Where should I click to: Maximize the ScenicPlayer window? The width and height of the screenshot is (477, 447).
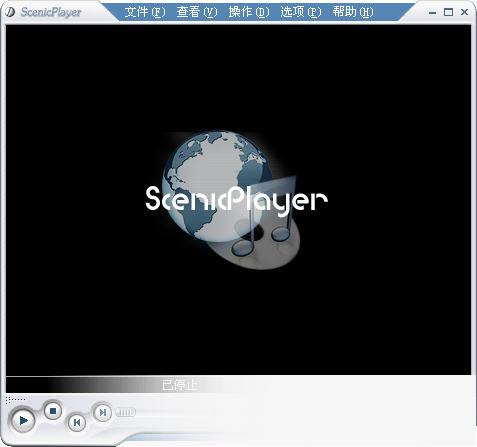tap(448, 12)
